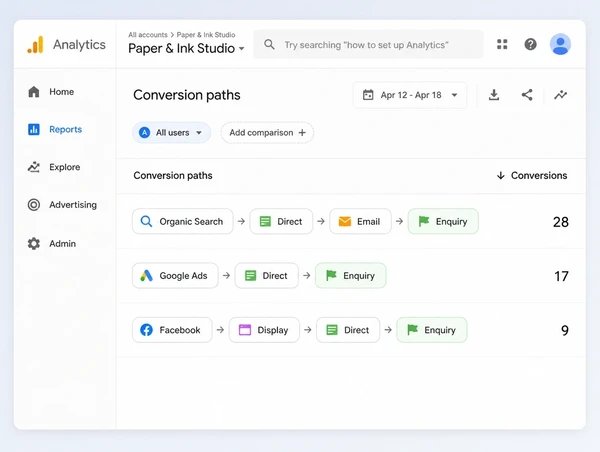Image resolution: width=600 pixels, height=452 pixels.
Task: Open insights sparkline icon
Action: click(x=560, y=95)
